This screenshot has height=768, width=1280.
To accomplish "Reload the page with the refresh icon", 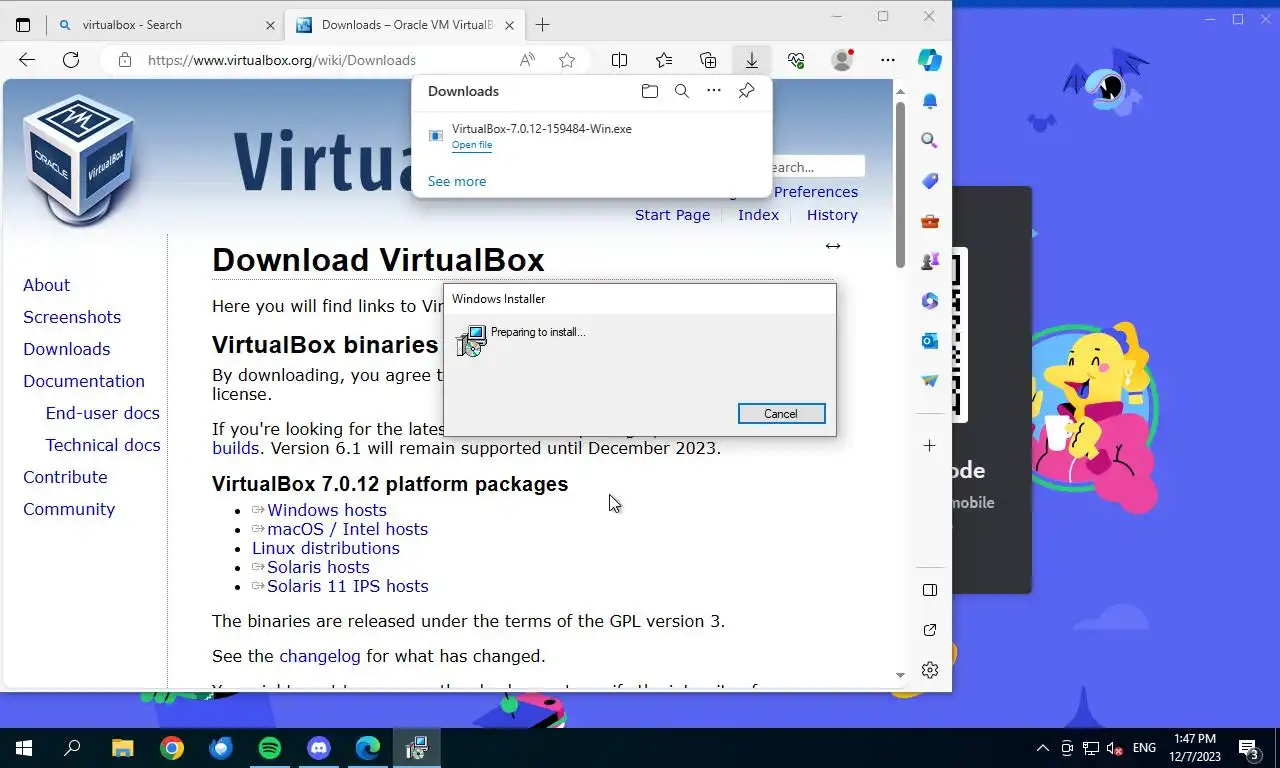I will point(71,60).
